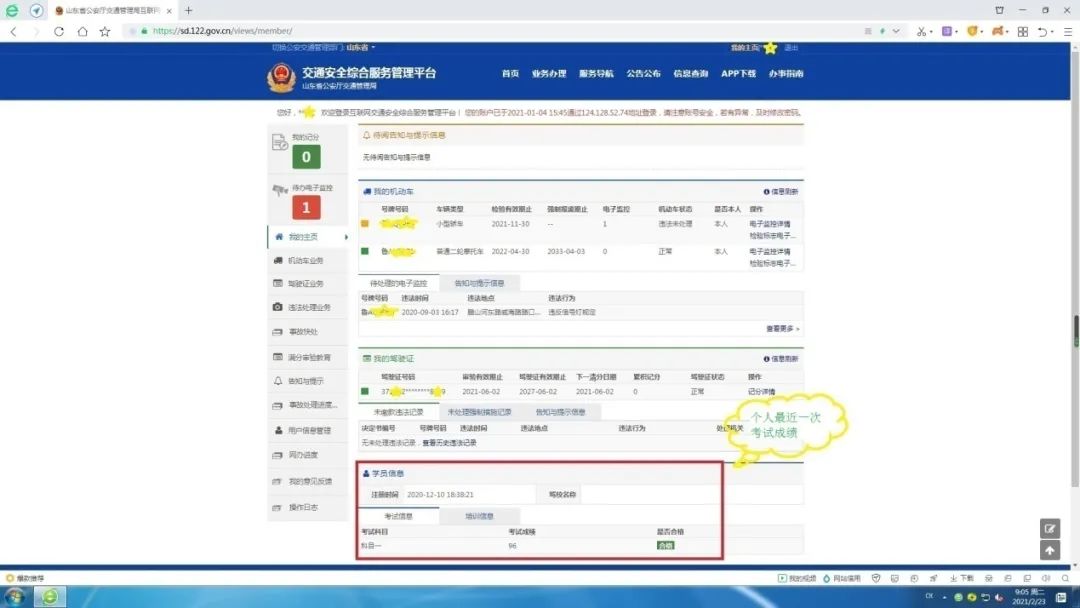Click 信息刷新 in 我的机动车 section
The width and height of the screenshot is (1080, 608).
(x=780, y=191)
